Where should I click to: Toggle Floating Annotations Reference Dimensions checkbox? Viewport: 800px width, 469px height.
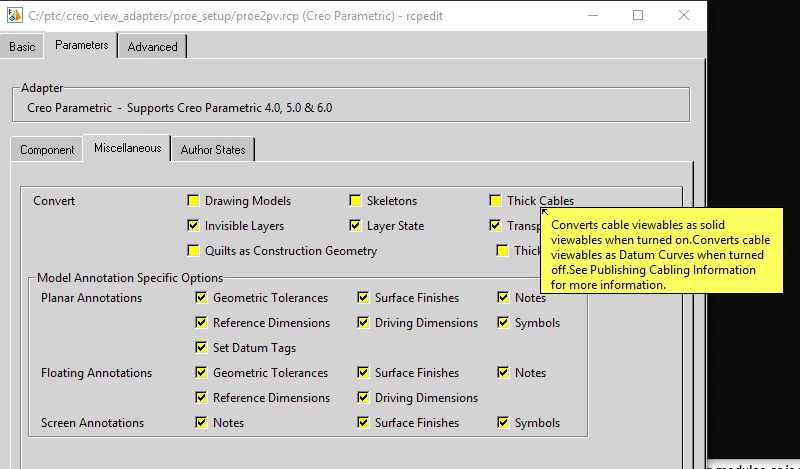click(202, 398)
